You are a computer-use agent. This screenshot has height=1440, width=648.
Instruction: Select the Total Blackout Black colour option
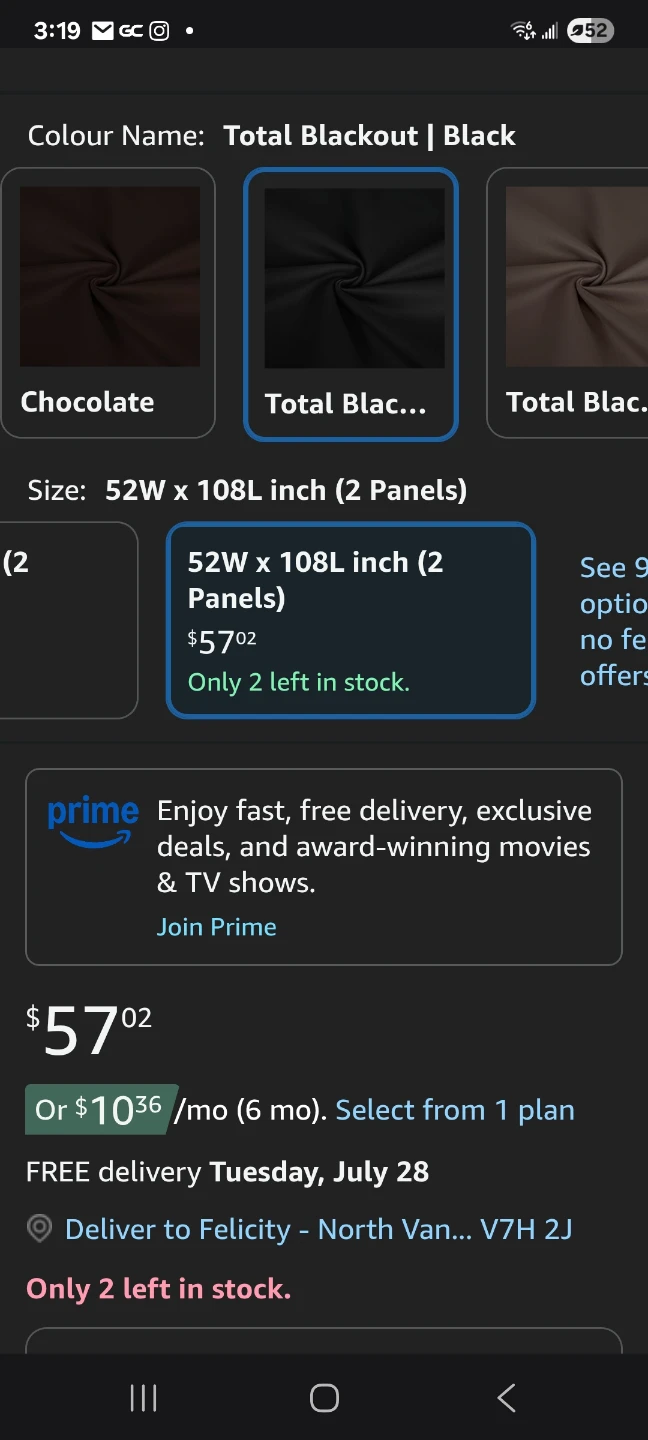pos(351,304)
